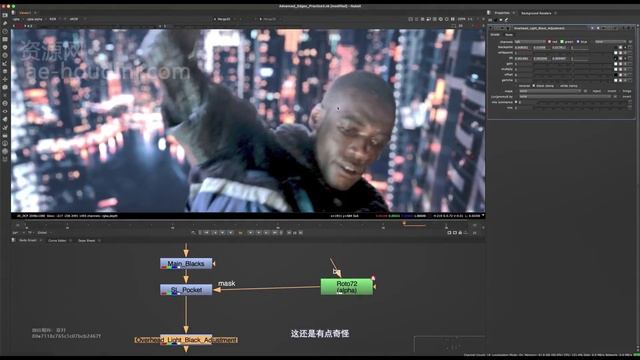The image size is (640, 360).
Task: Open the Channel nodes menu in left toolbar
Action: click(5, 39)
